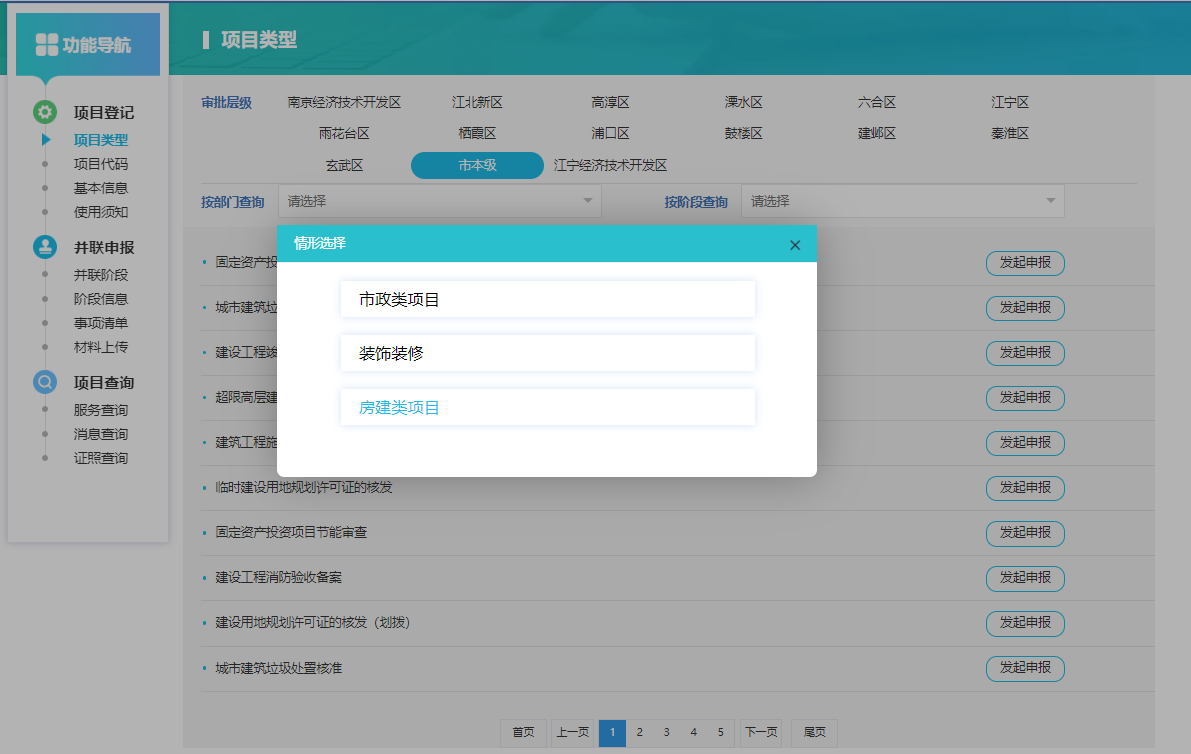Viewport: 1191px width, 754px height.
Task: Go to page 3 in pagination
Action: pyautogui.click(x=666, y=732)
